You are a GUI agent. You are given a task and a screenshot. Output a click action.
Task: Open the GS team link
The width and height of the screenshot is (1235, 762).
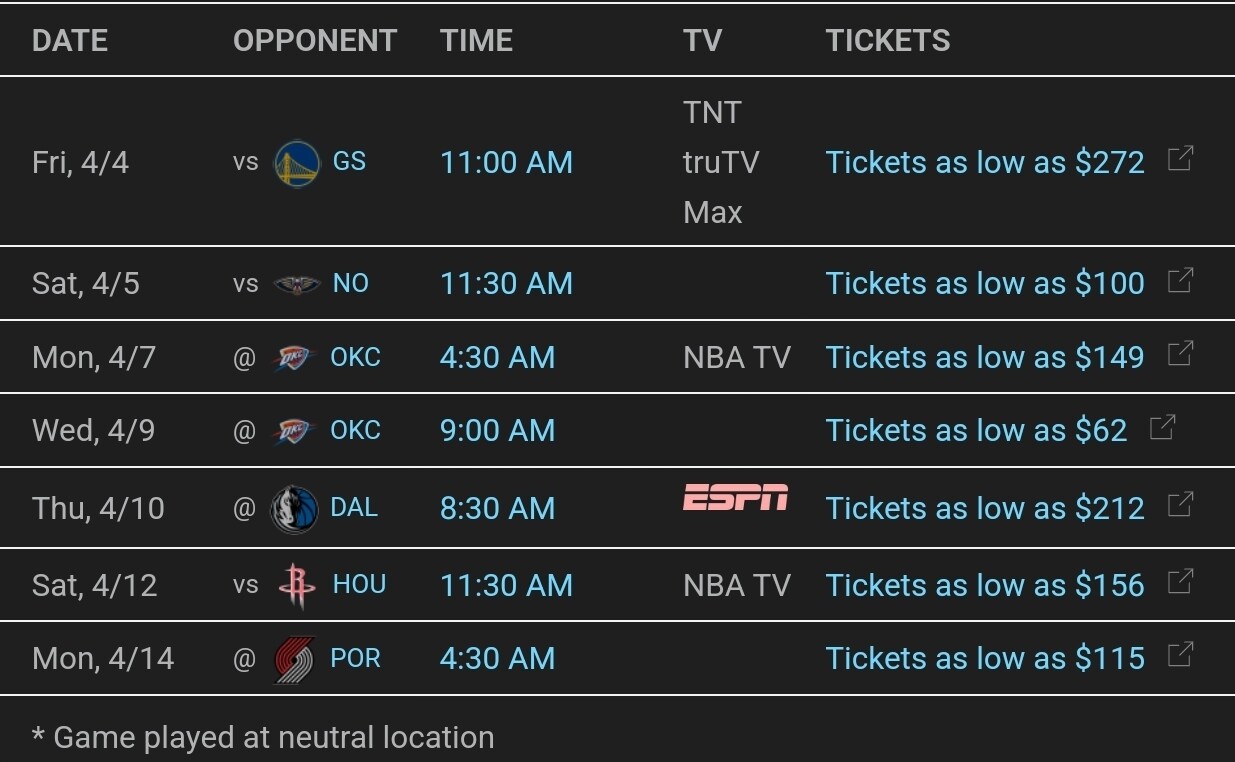(349, 162)
